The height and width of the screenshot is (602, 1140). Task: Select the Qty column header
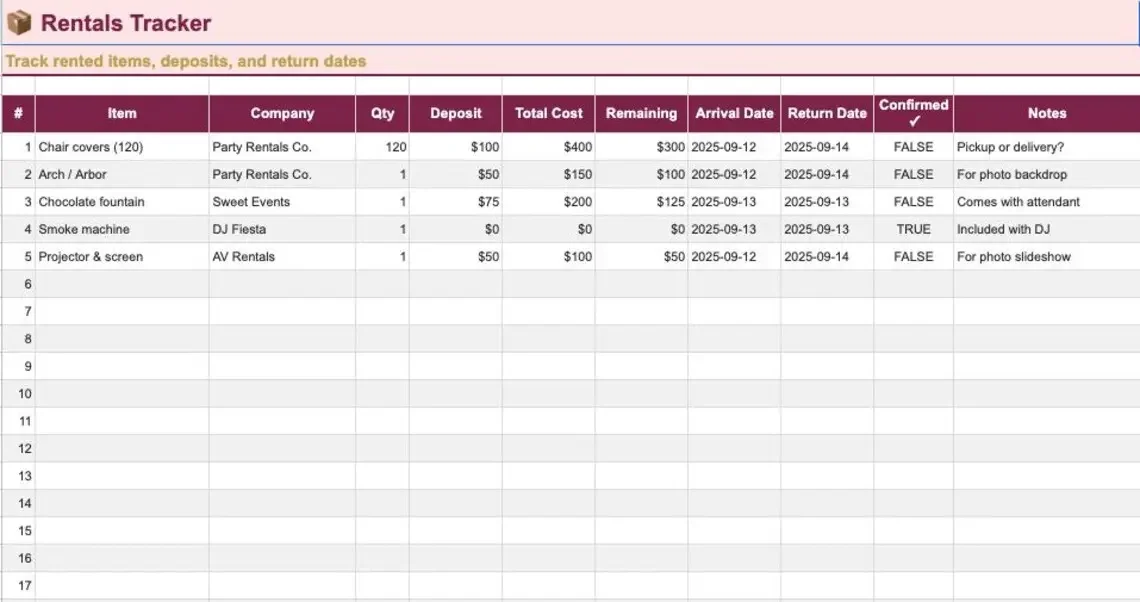click(382, 113)
